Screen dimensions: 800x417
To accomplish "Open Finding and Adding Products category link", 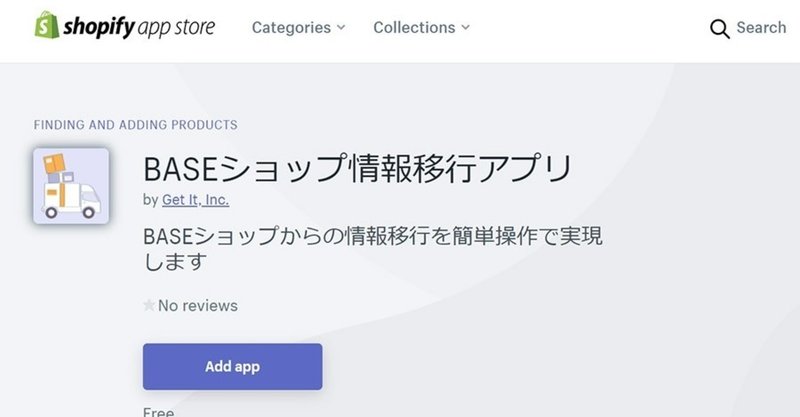I will point(136,125).
